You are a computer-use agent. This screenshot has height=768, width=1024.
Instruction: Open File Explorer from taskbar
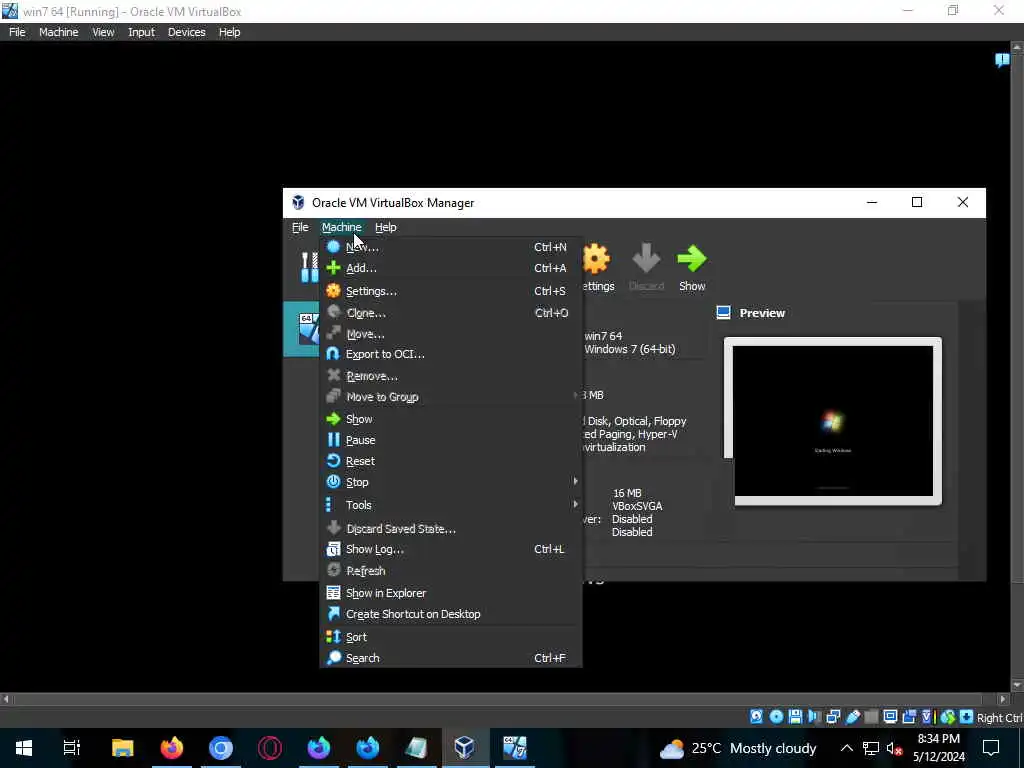coord(122,748)
